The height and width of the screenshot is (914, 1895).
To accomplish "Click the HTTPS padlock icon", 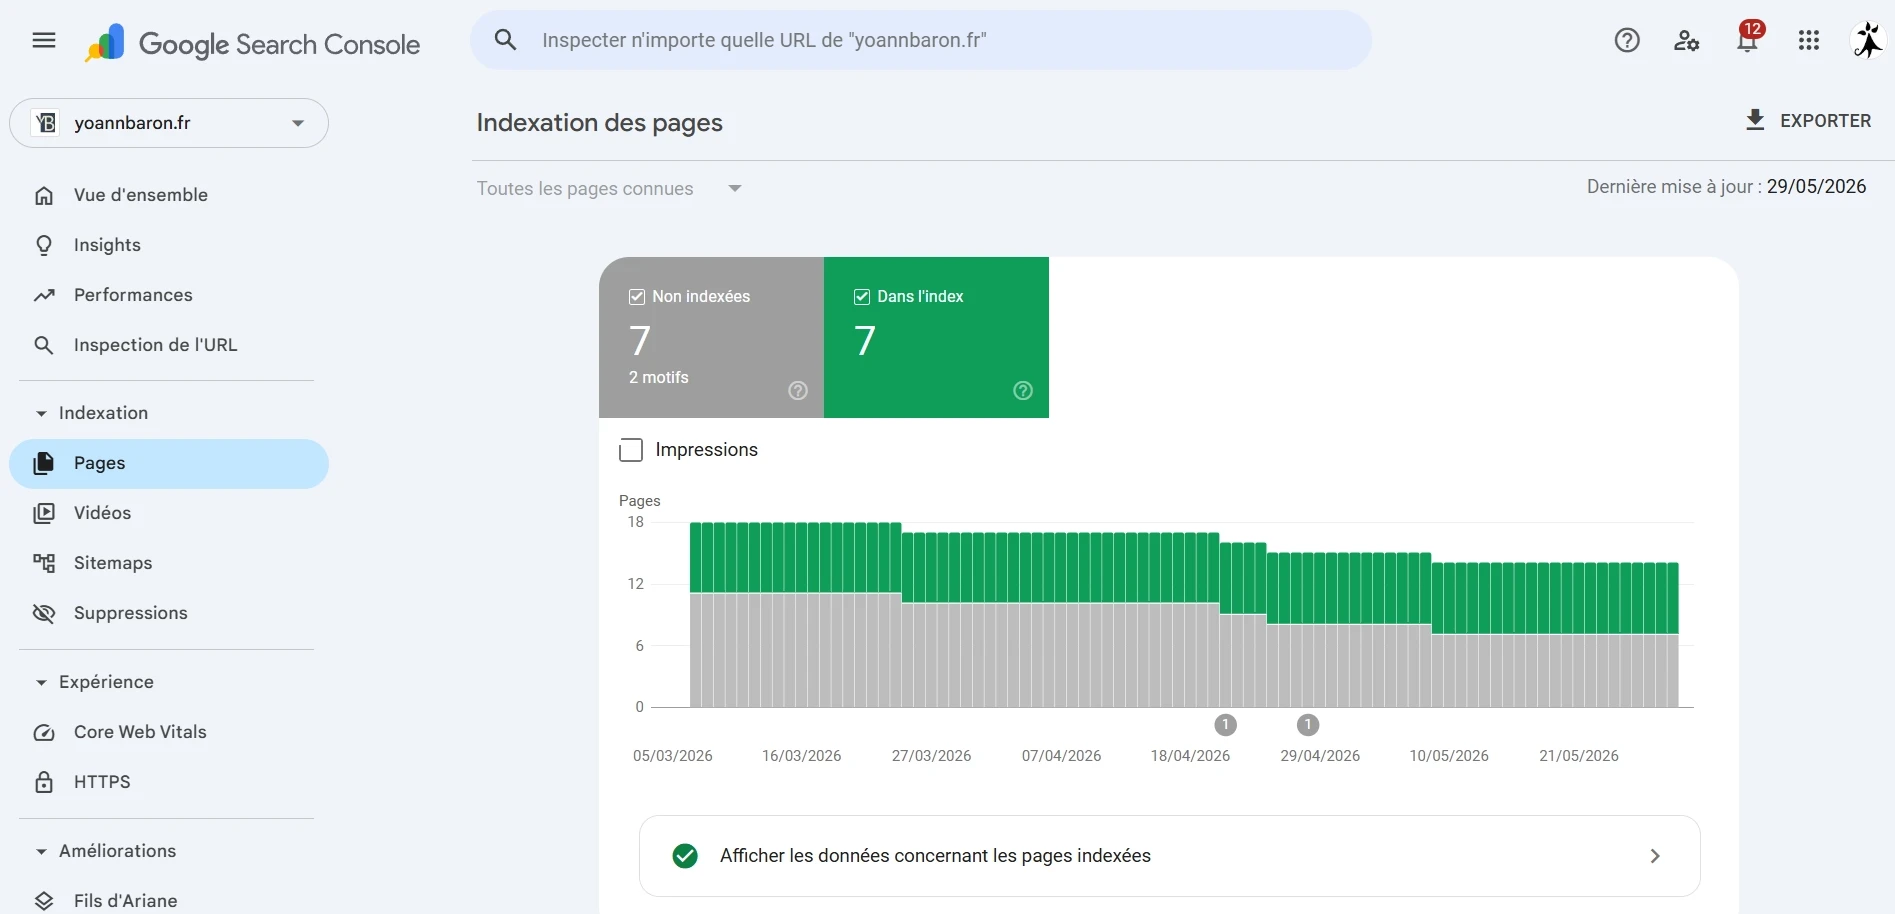I will click(x=44, y=782).
